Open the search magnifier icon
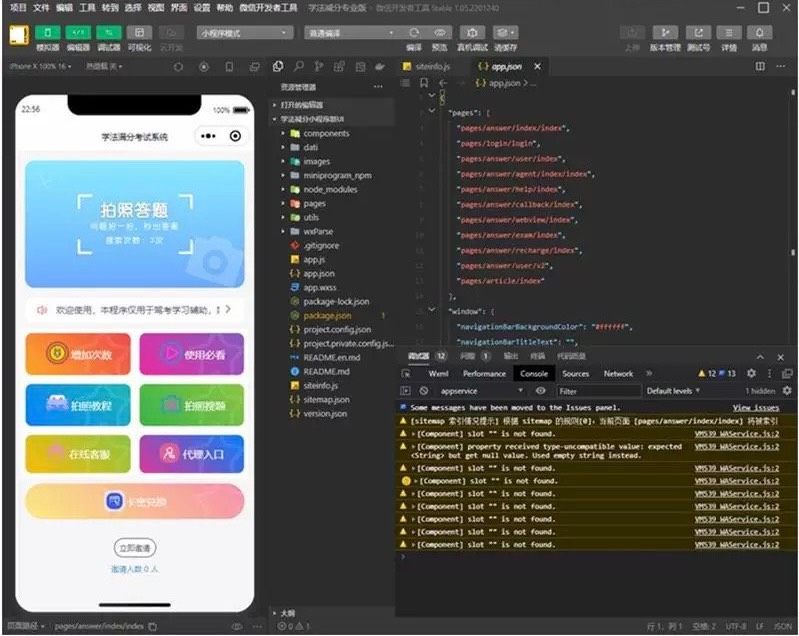The height and width of the screenshot is (636, 799). (x=299, y=66)
